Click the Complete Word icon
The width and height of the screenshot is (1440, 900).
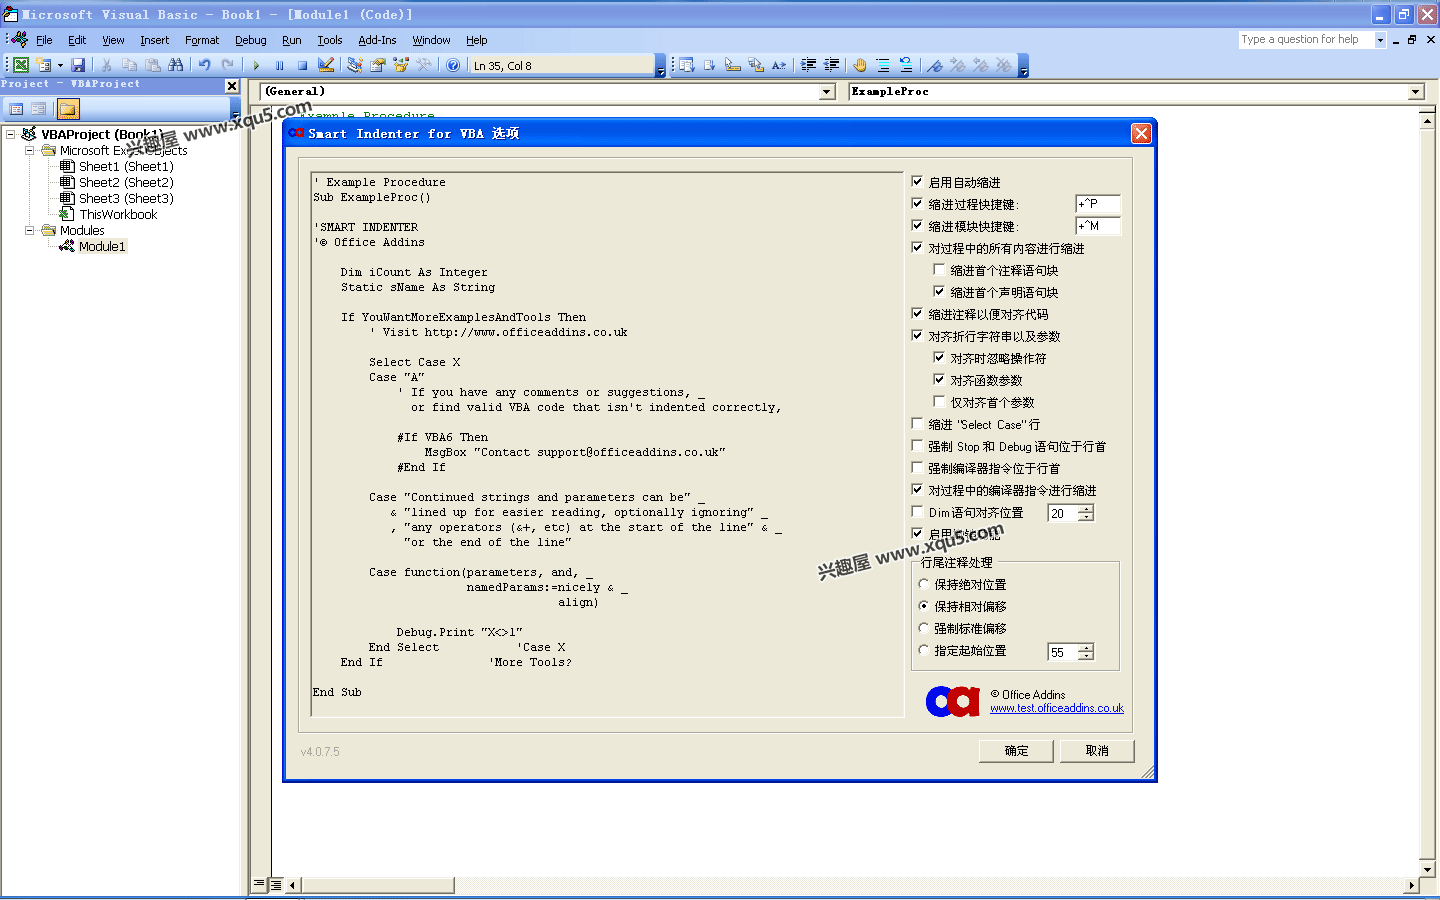(x=779, y=65)
